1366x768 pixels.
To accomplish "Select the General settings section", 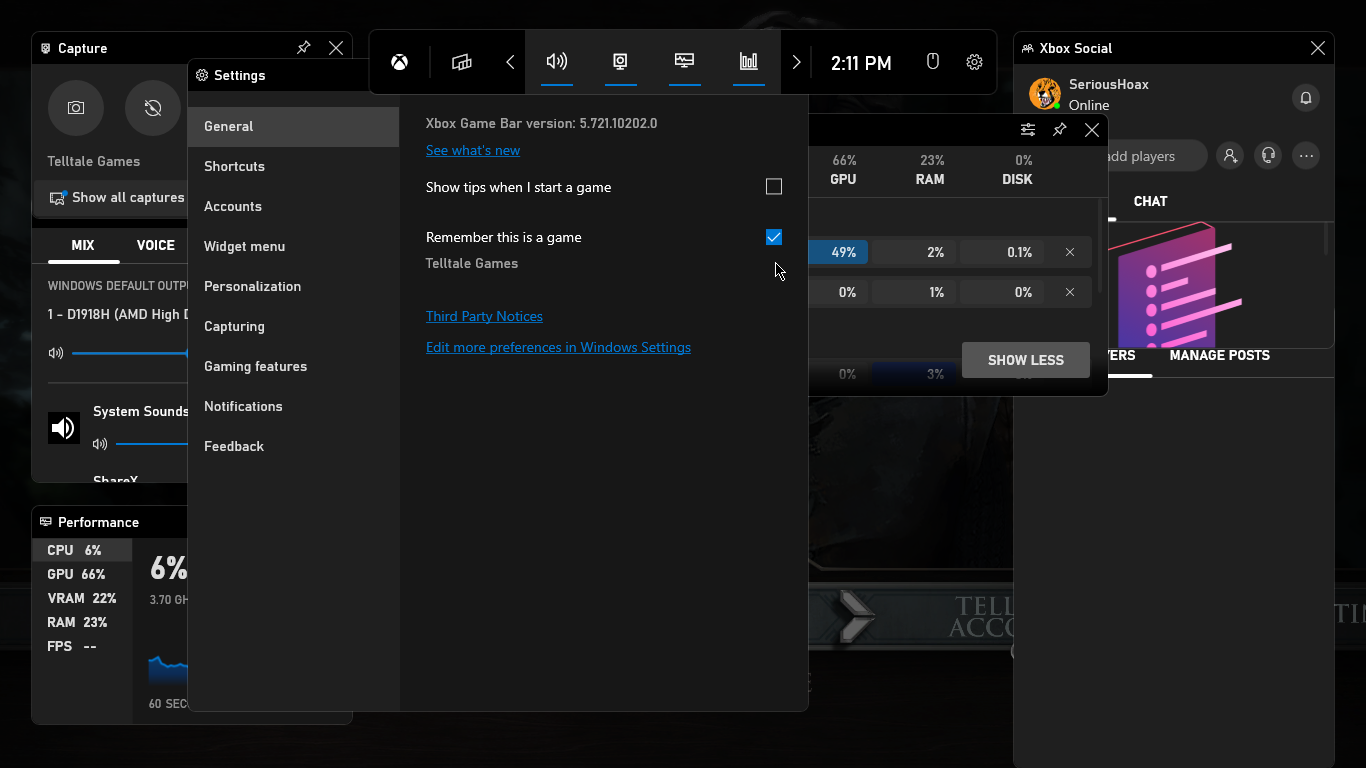I will 293,126.
